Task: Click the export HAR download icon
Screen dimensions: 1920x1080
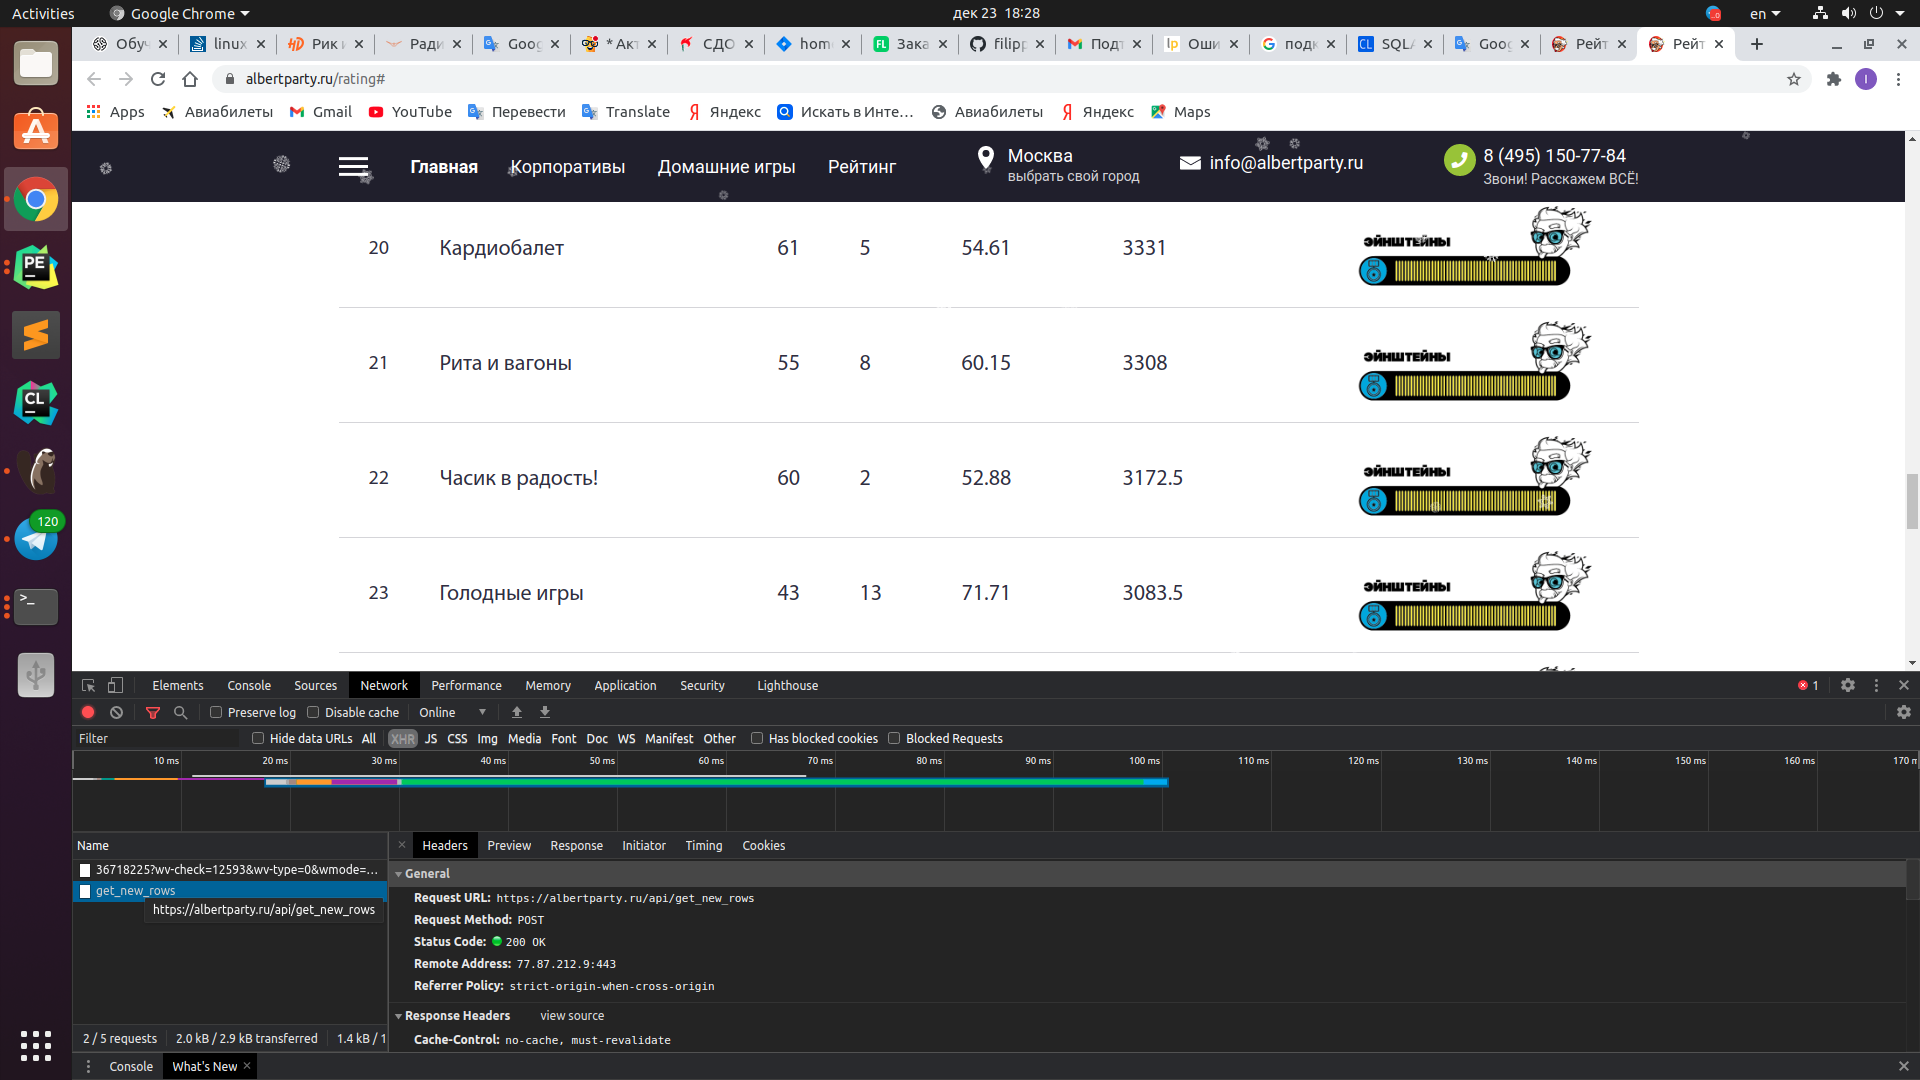Action: pyautogui.click(x=545, y=712)
